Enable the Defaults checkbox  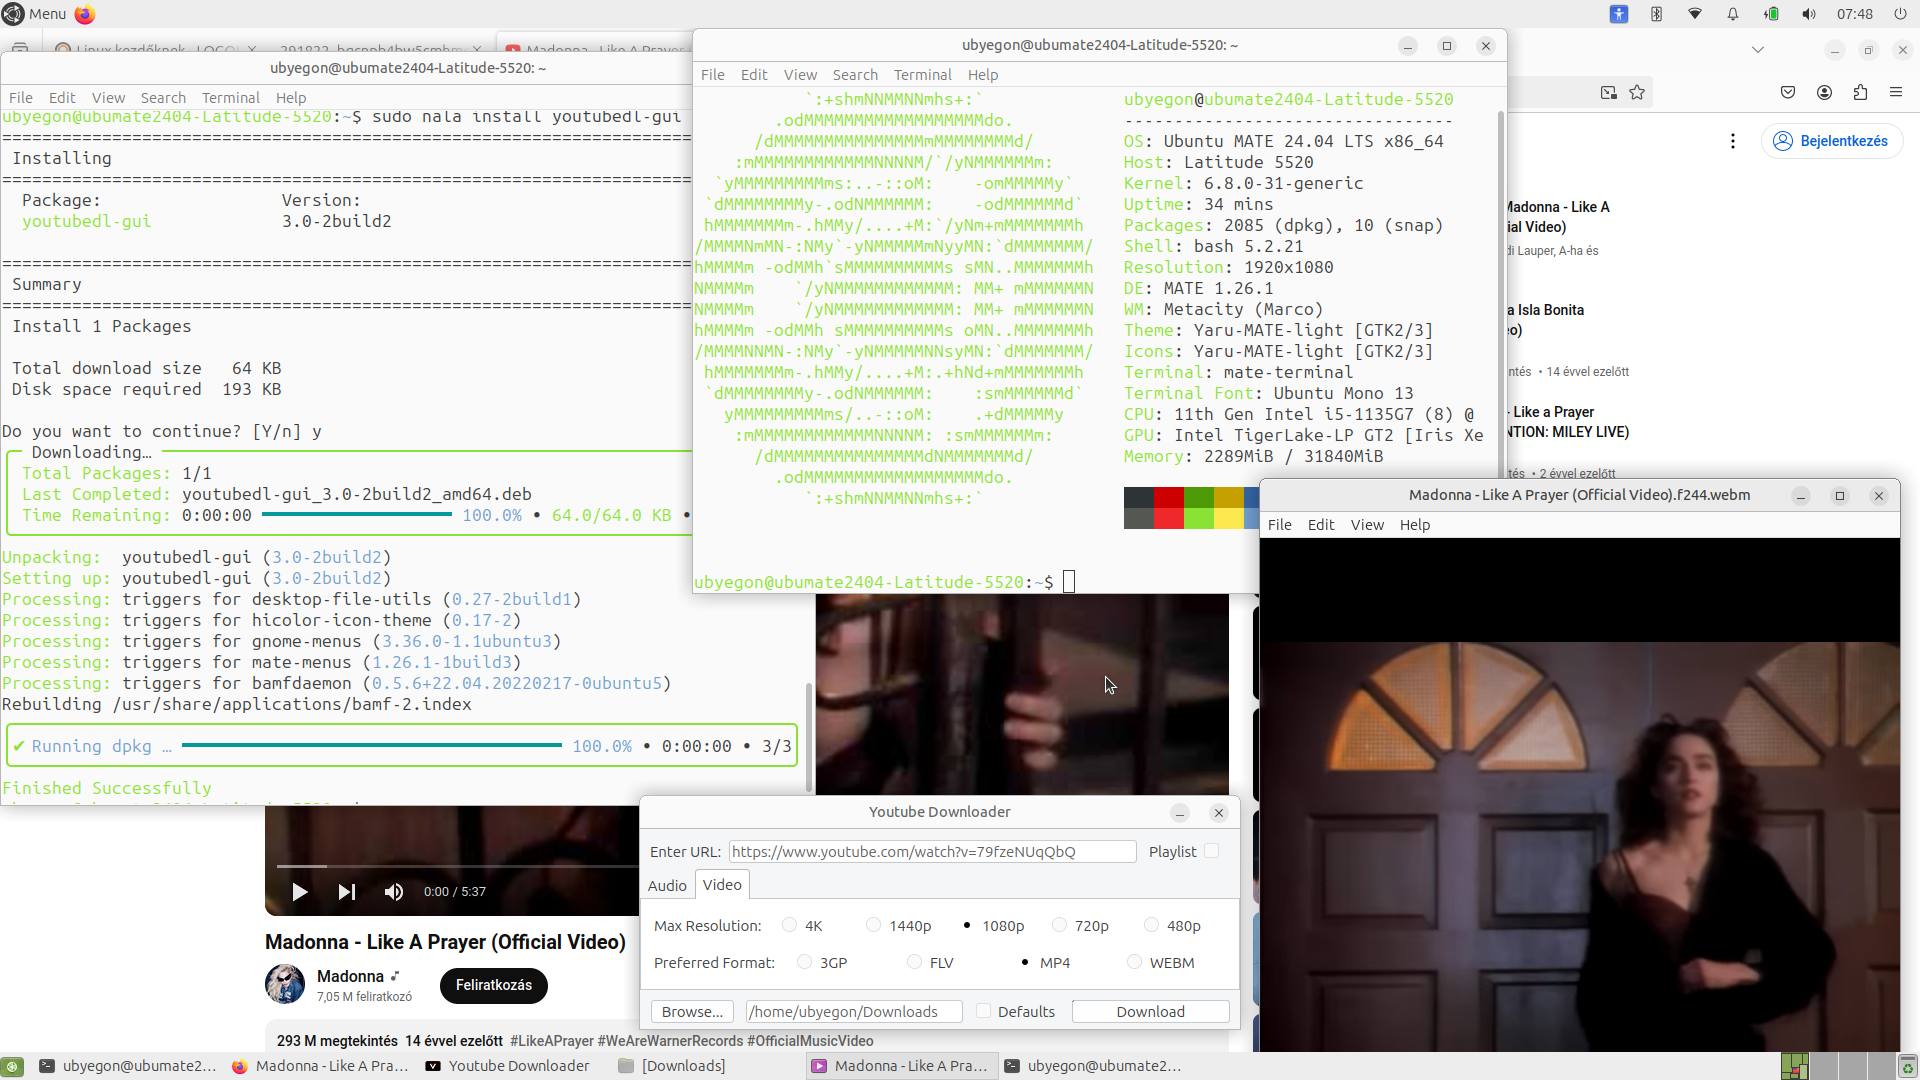coord(984,1011)
